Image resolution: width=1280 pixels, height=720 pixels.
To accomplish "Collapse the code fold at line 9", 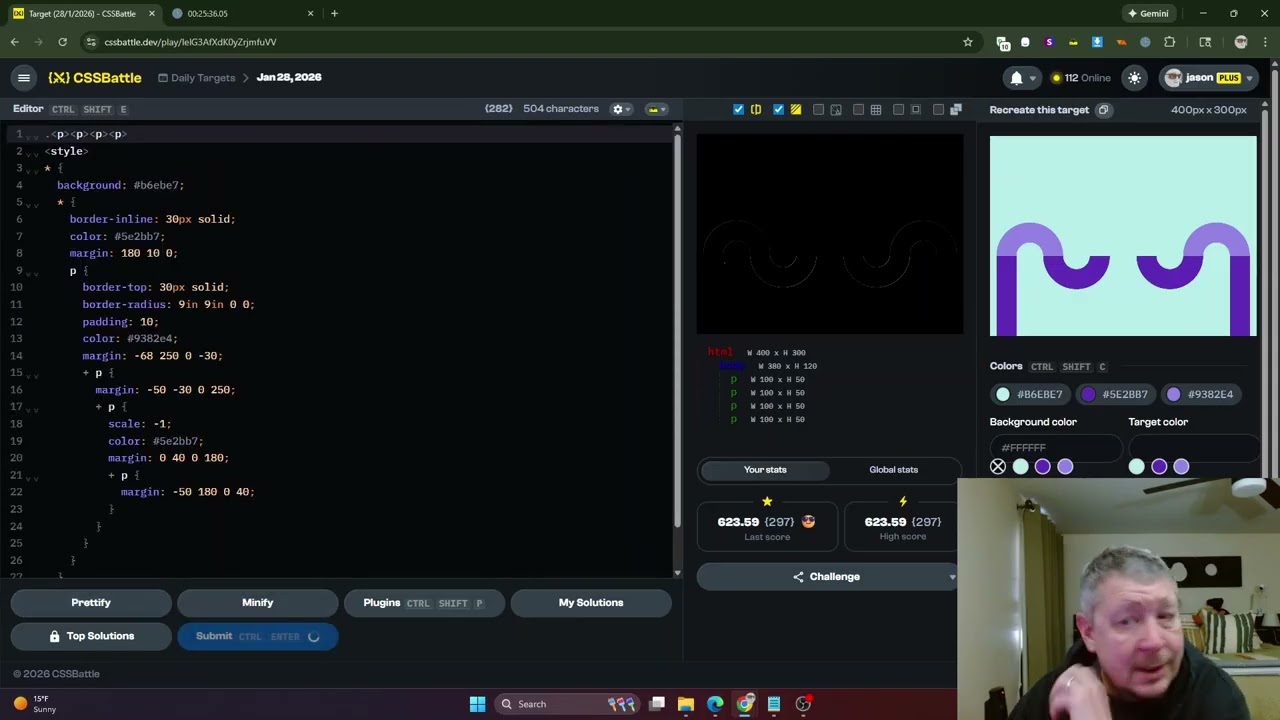I will 33,274.
